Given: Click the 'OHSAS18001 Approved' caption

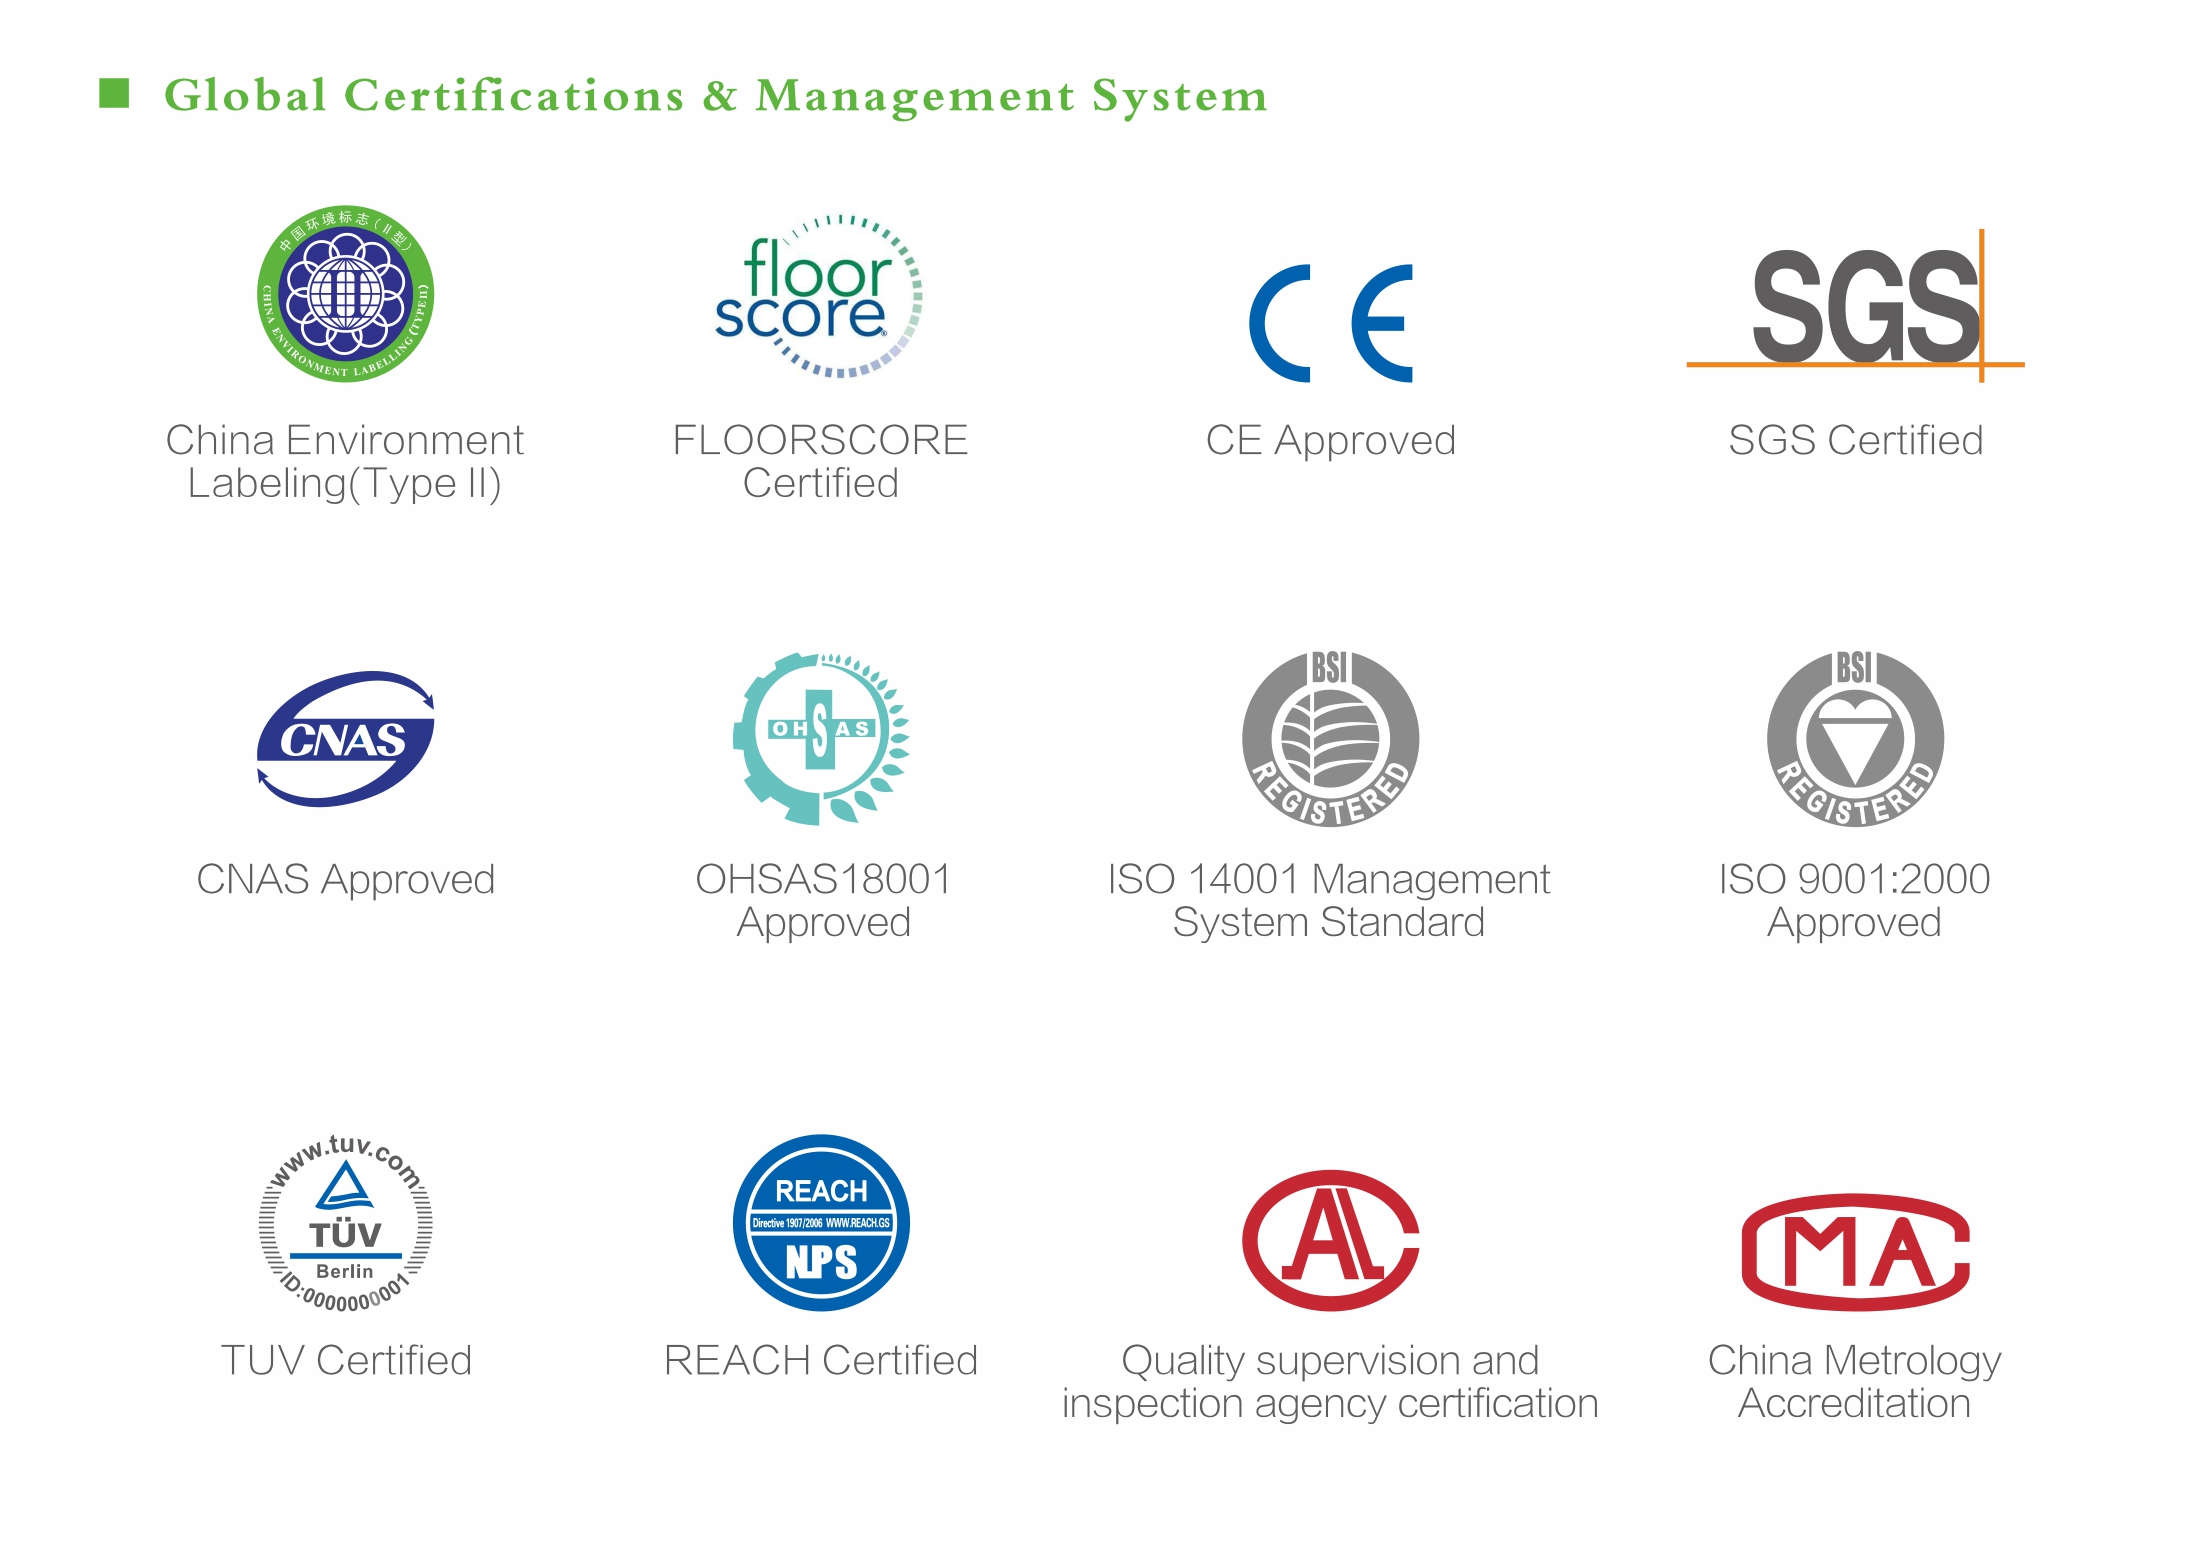Looking at the screenshot, I should 823,901.
